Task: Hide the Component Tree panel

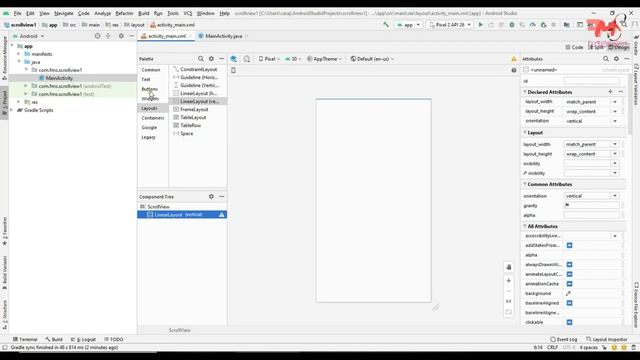Action: click(x=222, y=196)
